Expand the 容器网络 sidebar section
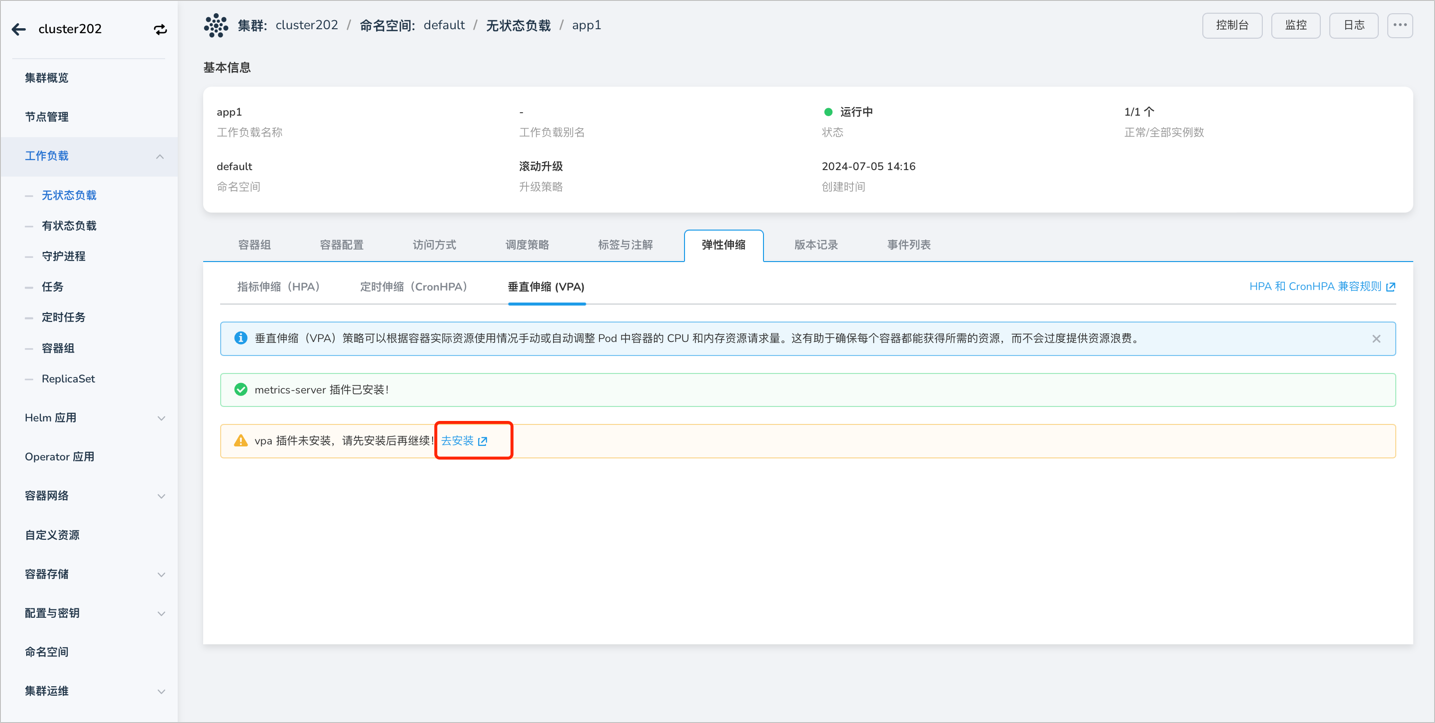Screen dimensions: 1435x723 [161, 496]
